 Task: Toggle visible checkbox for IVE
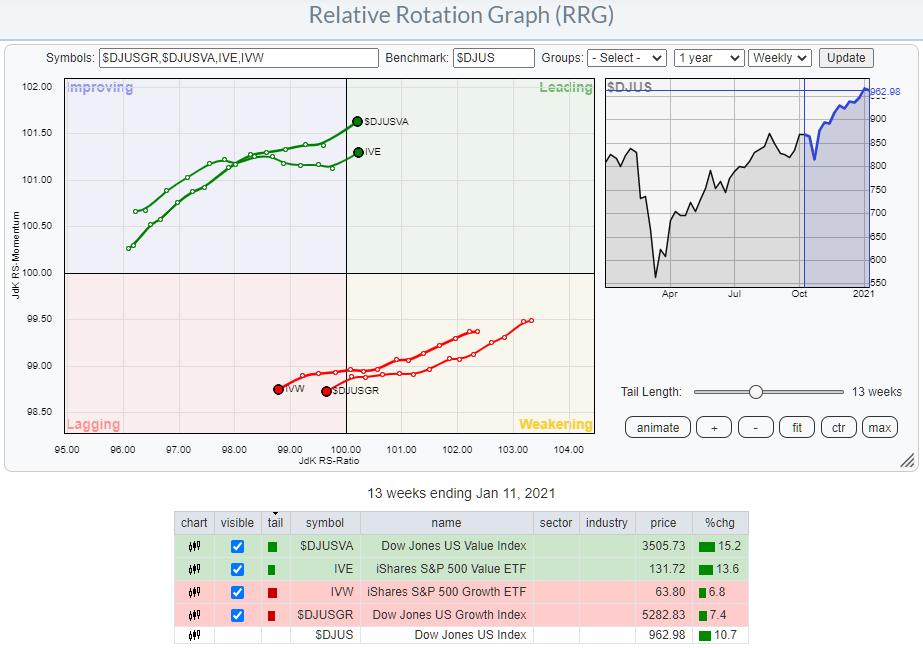(237, 569)
